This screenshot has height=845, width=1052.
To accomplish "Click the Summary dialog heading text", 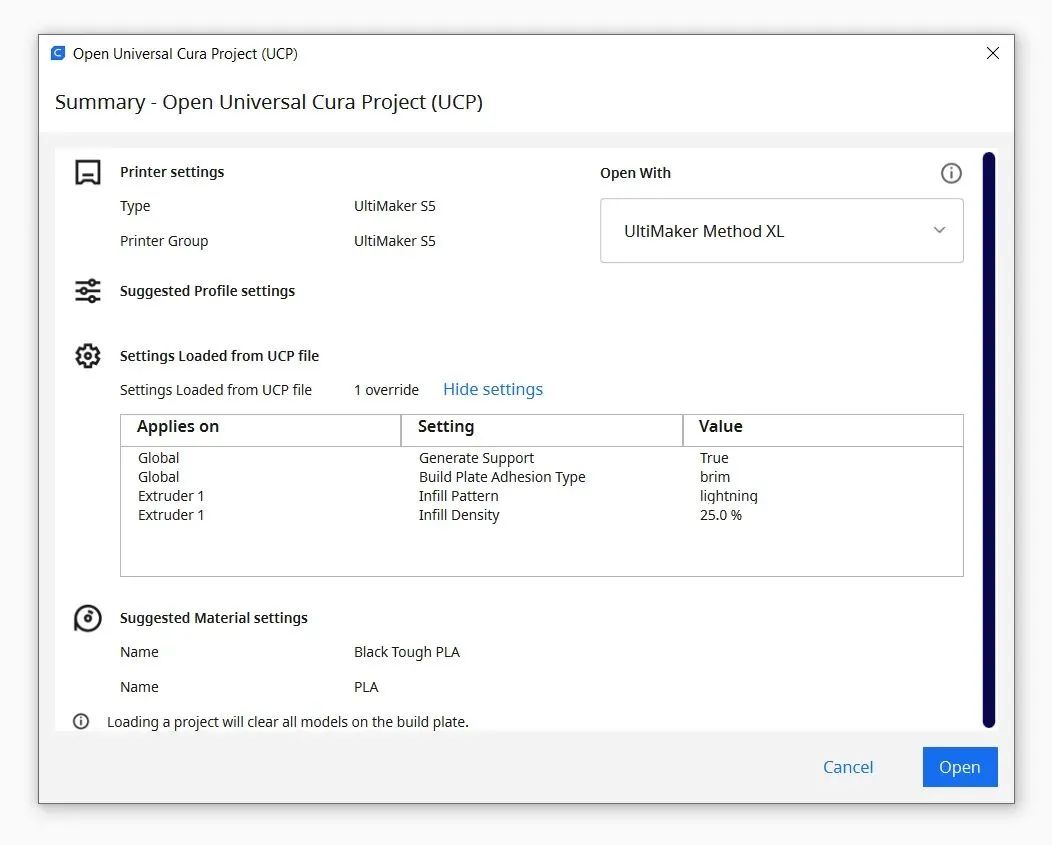I will point(269,102).
